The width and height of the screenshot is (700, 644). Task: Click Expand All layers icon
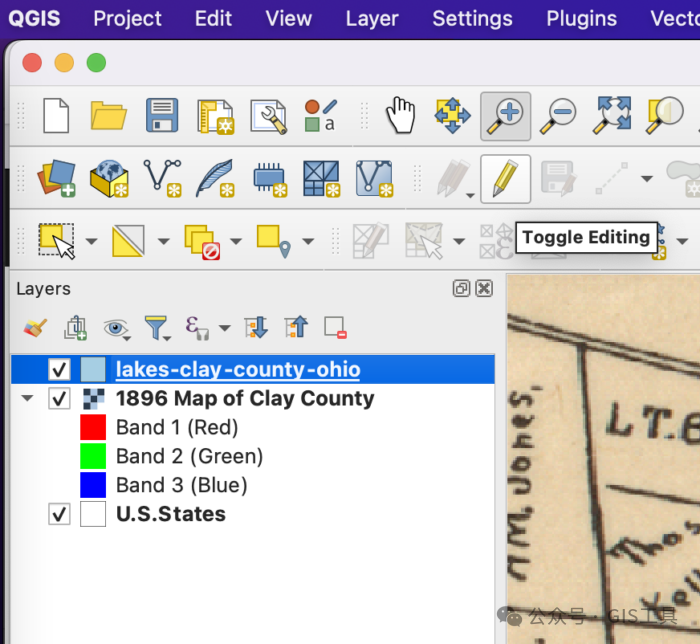coord(256,328)
